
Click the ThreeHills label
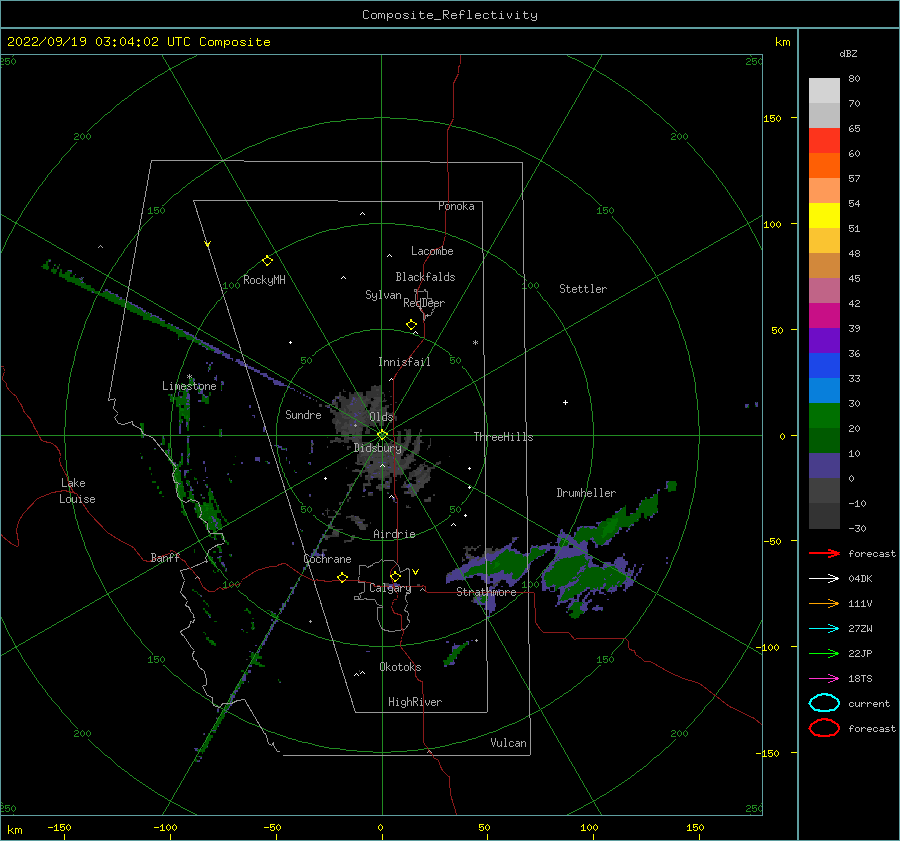(x=503, y=437)
